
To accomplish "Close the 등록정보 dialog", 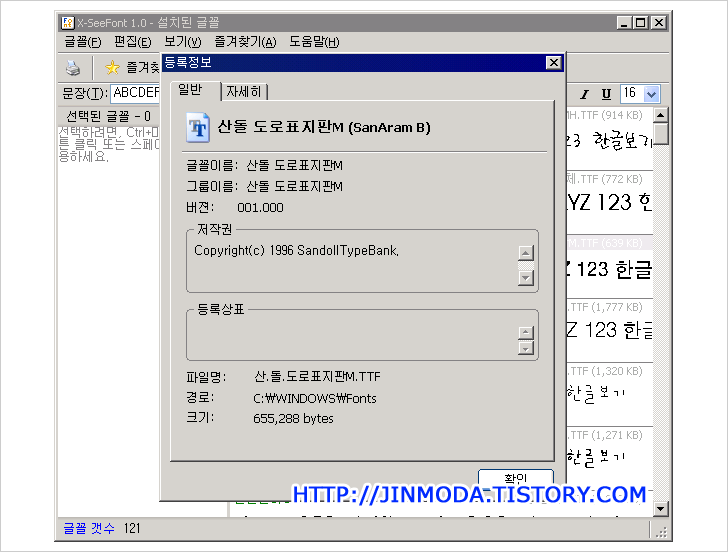I will [x=553, y=63].
